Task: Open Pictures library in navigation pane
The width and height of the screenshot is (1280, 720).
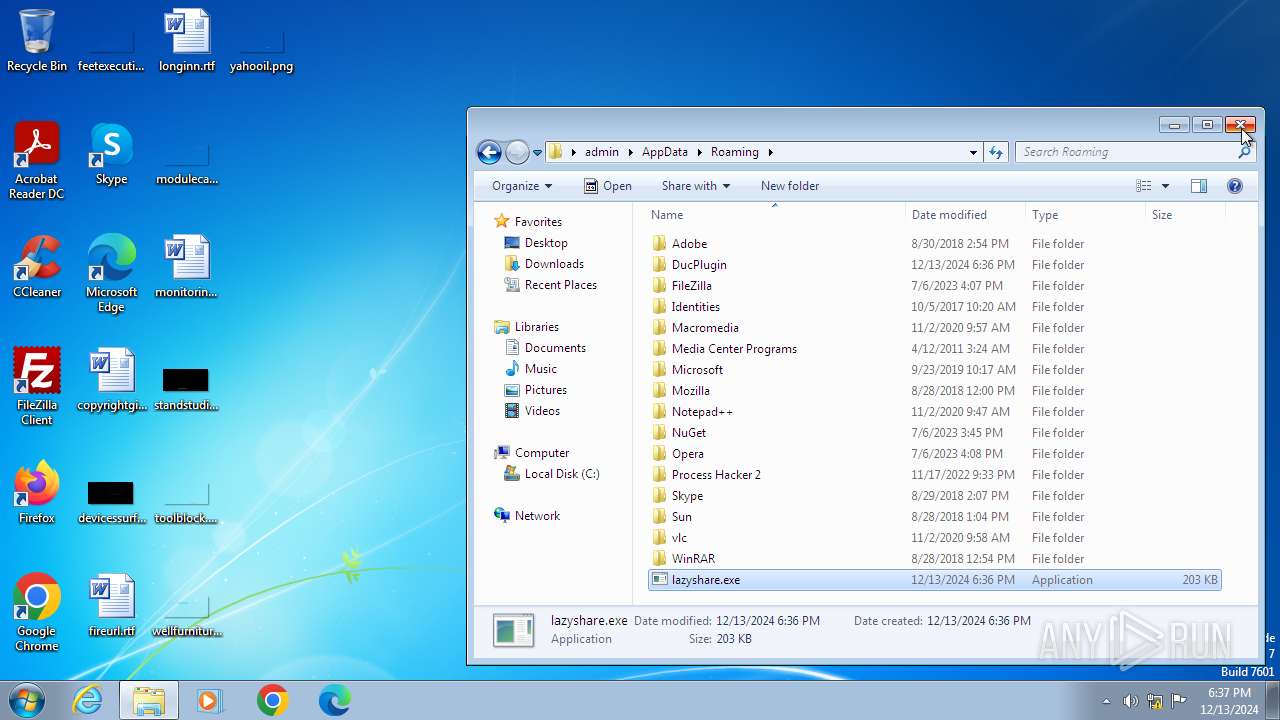Action: coord(546,390)
